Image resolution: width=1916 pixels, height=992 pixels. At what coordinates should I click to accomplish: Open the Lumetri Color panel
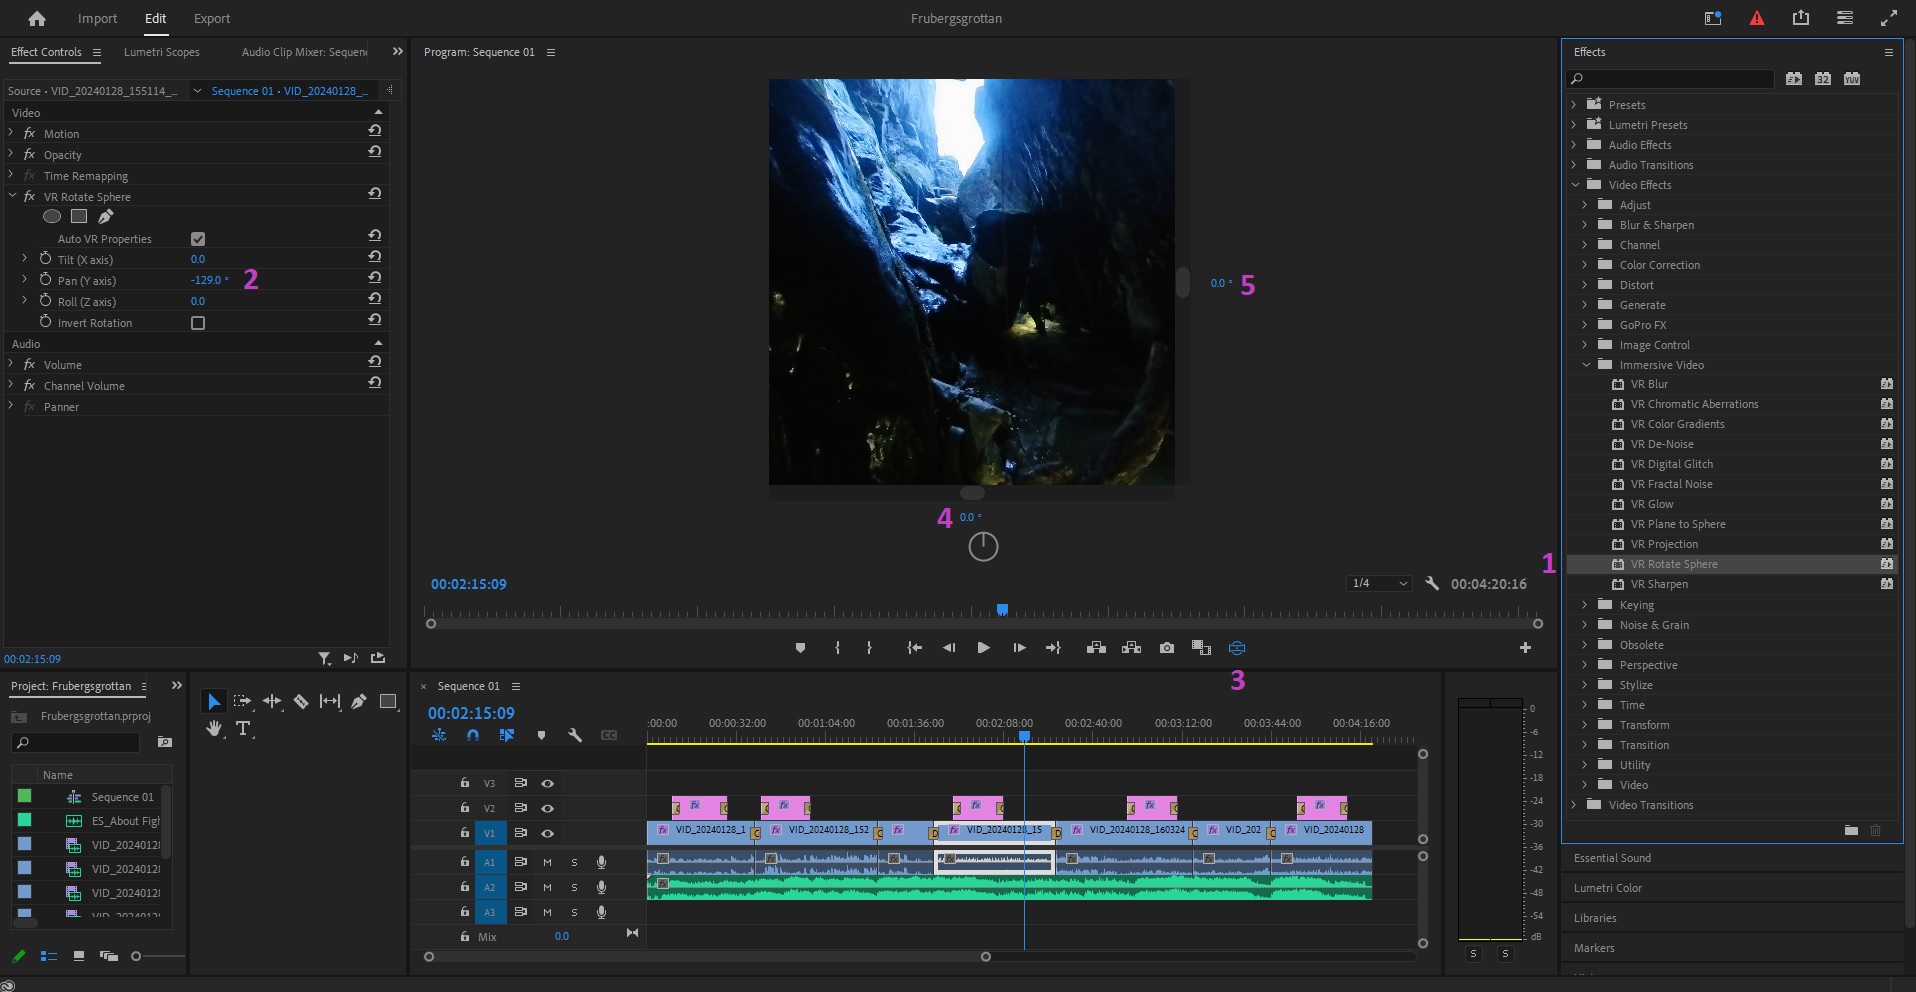pyautogui.click(x=1607, y=888)
